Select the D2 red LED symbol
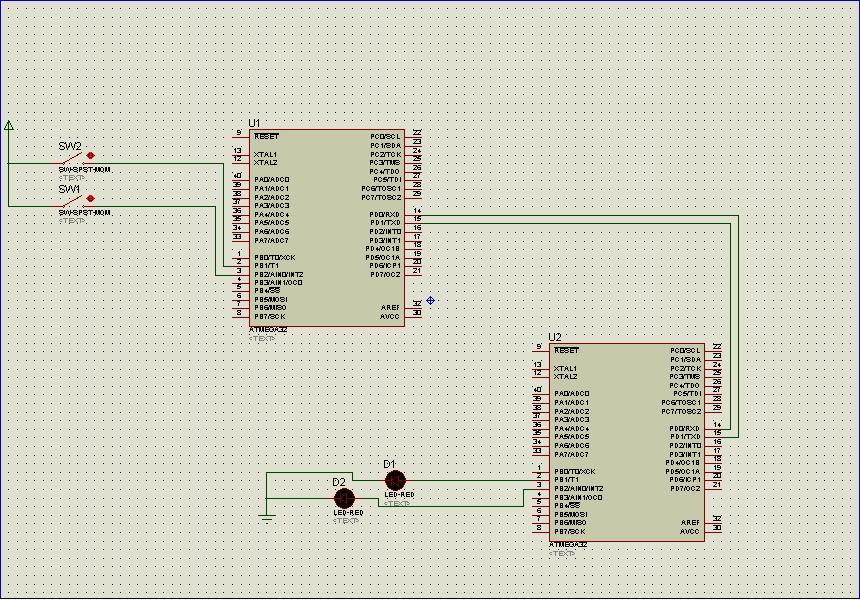This screenshot has width=860, height=600. click(344, 498)
